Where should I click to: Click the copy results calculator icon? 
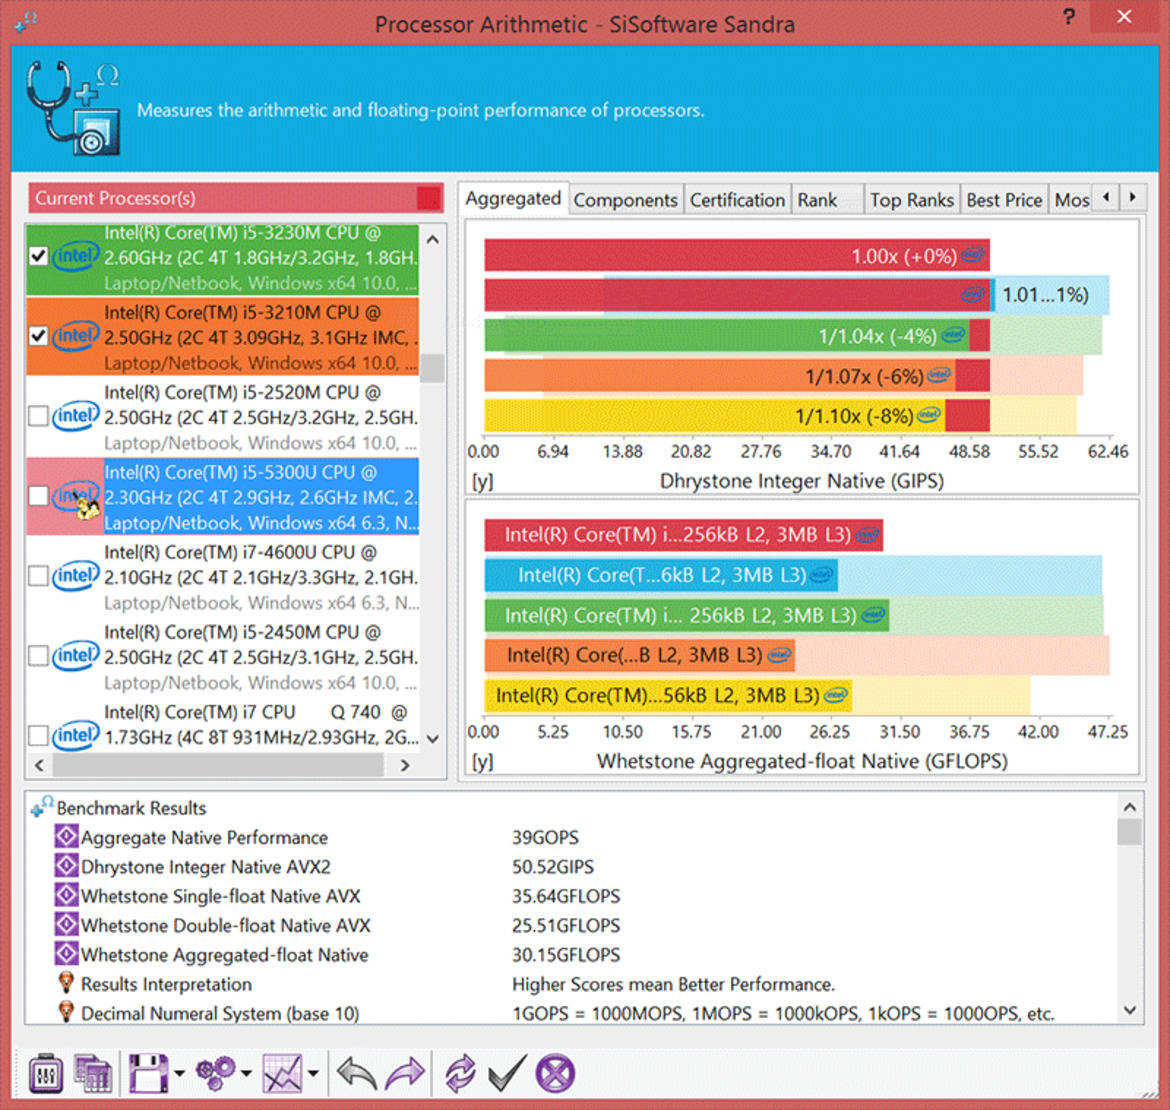tap(93, 1074)
